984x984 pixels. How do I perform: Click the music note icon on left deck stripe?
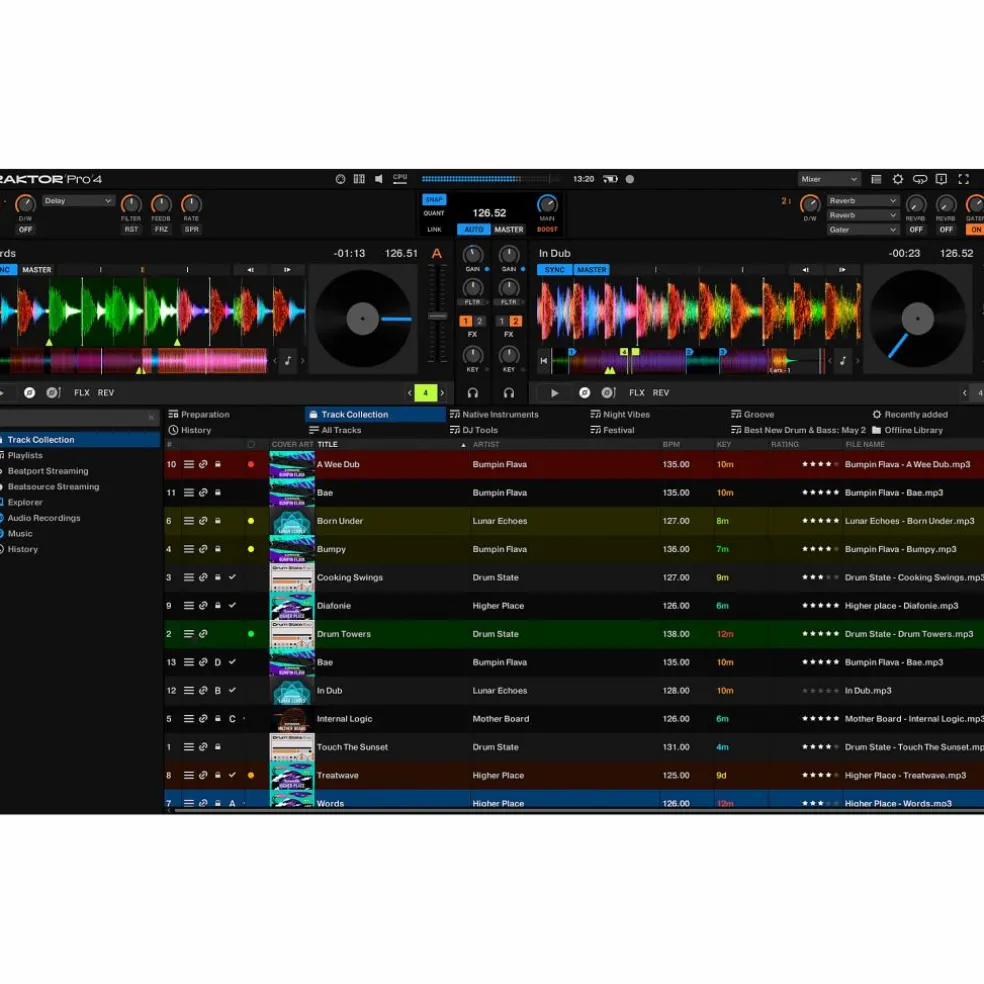pyautogui.click(x=288, y=360)
